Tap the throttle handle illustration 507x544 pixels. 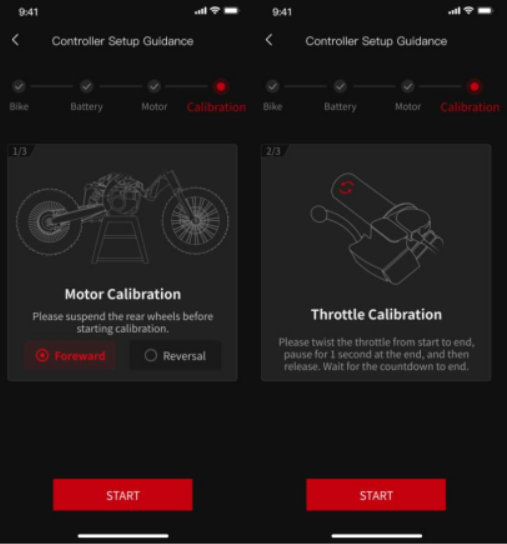377,229
